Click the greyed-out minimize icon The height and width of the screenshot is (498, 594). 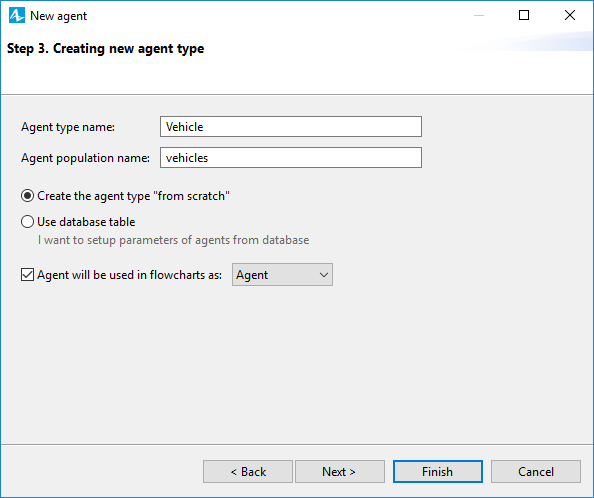[479, 16]
